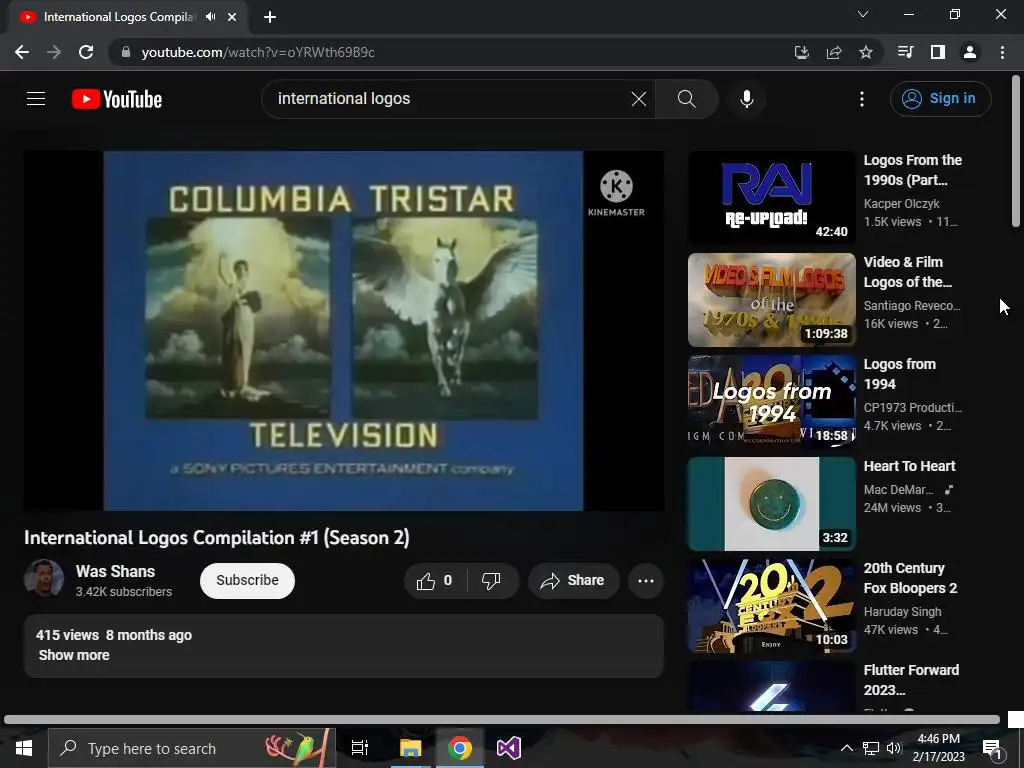Open Logos From the 1990s thumbnail
The width and height of the screenshot is (1024, 768).
(x=771, y=197)
